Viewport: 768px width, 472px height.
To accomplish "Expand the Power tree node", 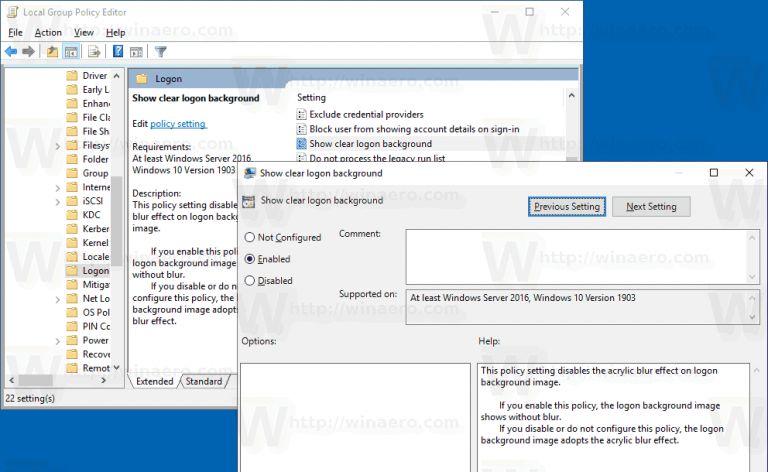I will (58, 341).
